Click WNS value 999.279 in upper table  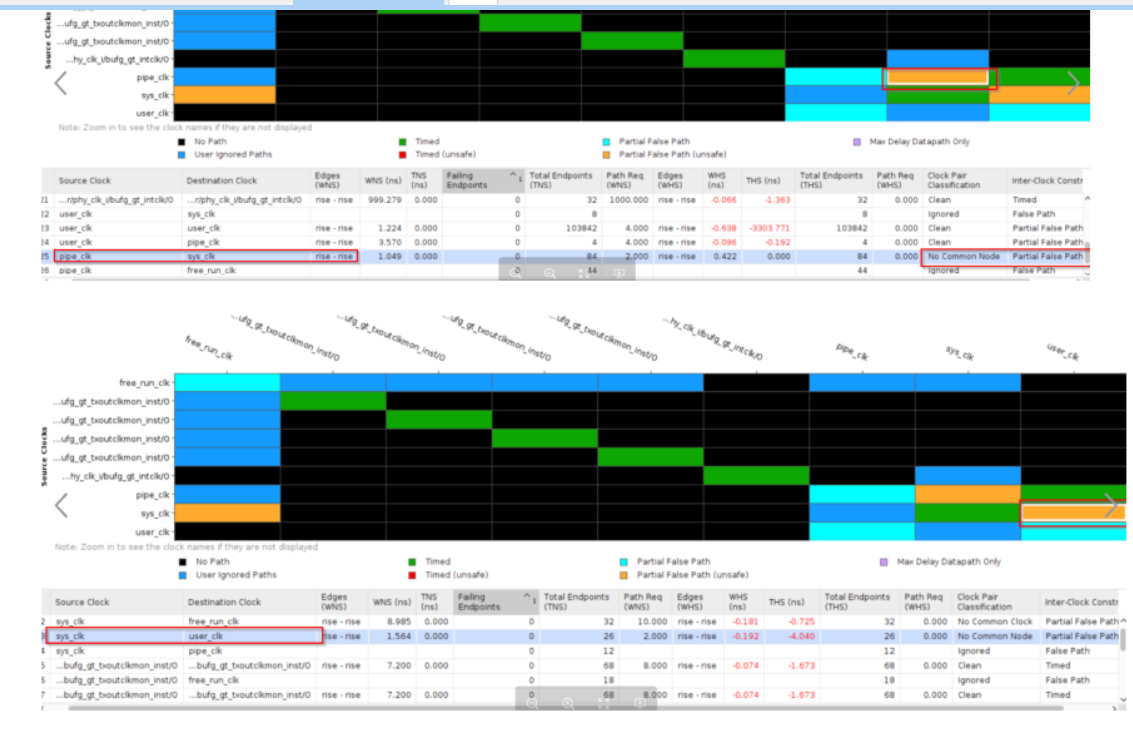(x=384, y=200)
